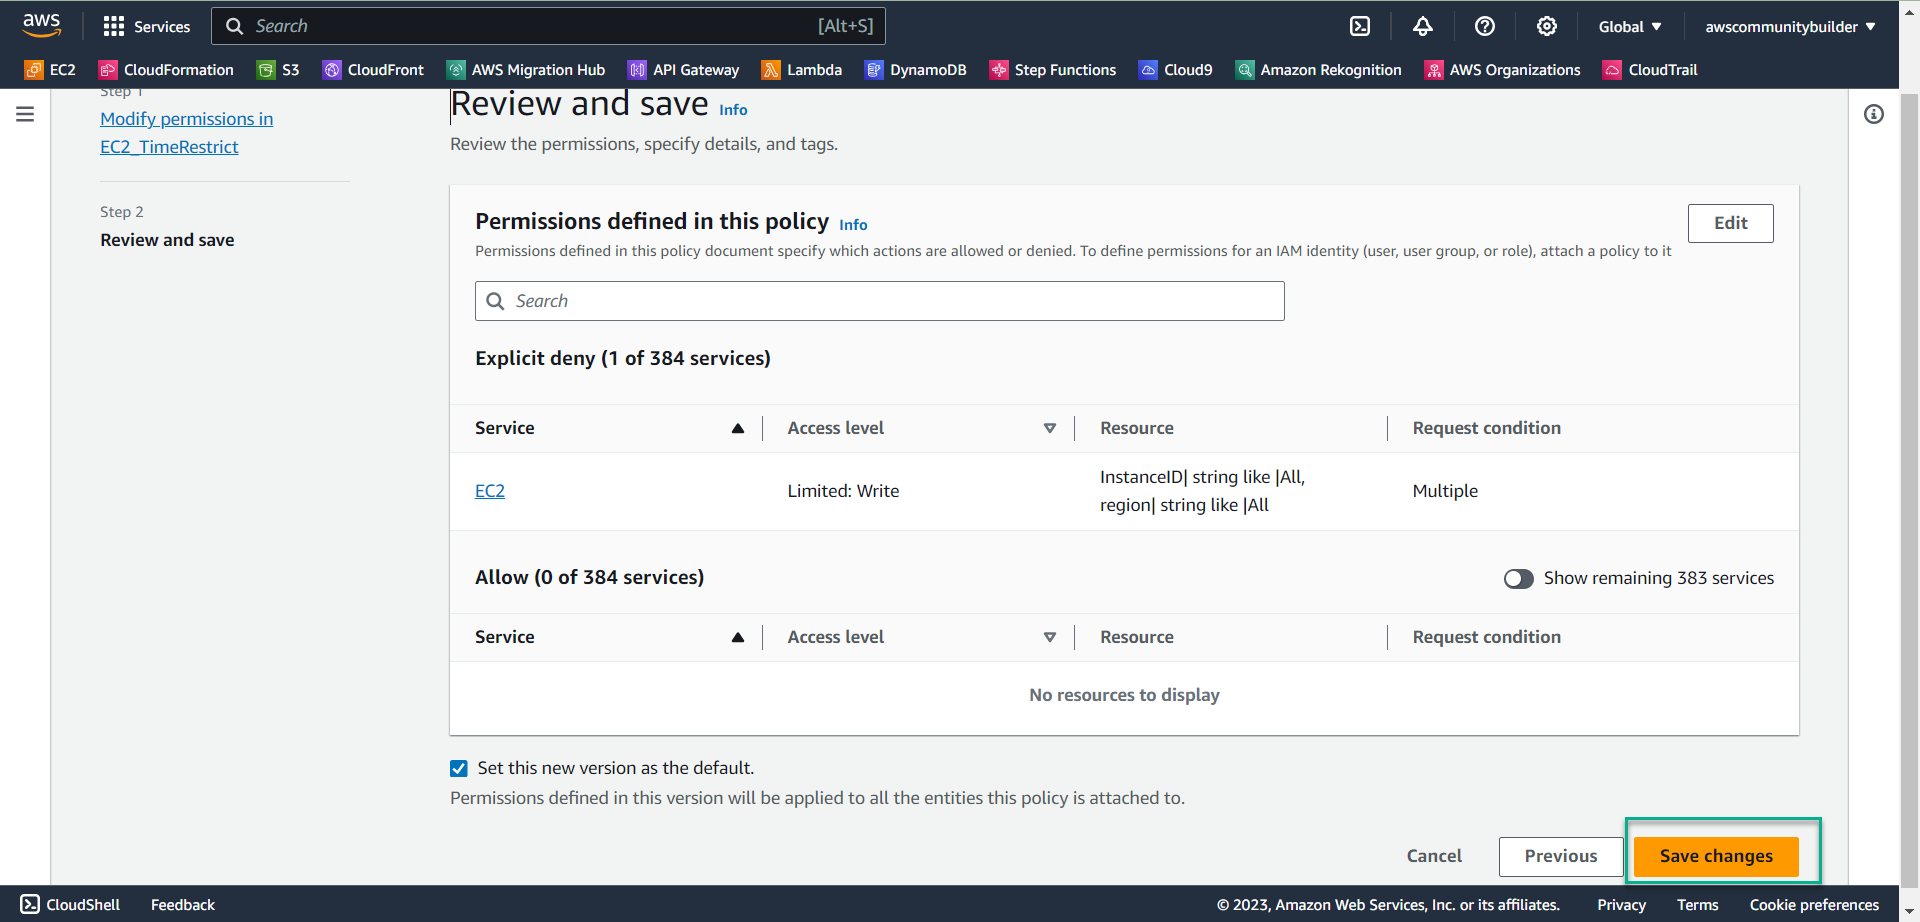Open Amazon Rekognition shortcut
Image resolution: width=1920 pixels, height=922 pixels.
pyautogui.click(x=1319, y=70)
